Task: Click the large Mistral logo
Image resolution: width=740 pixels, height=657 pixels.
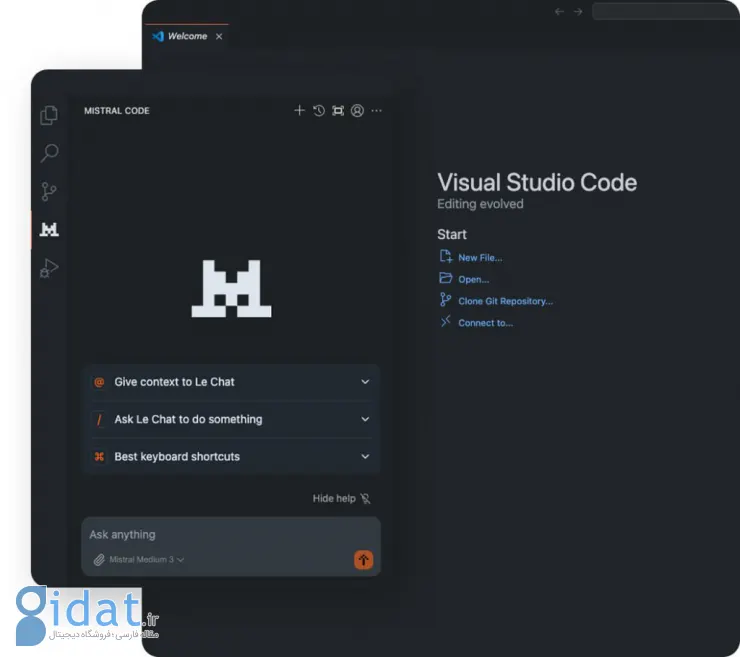Action: 231,288
